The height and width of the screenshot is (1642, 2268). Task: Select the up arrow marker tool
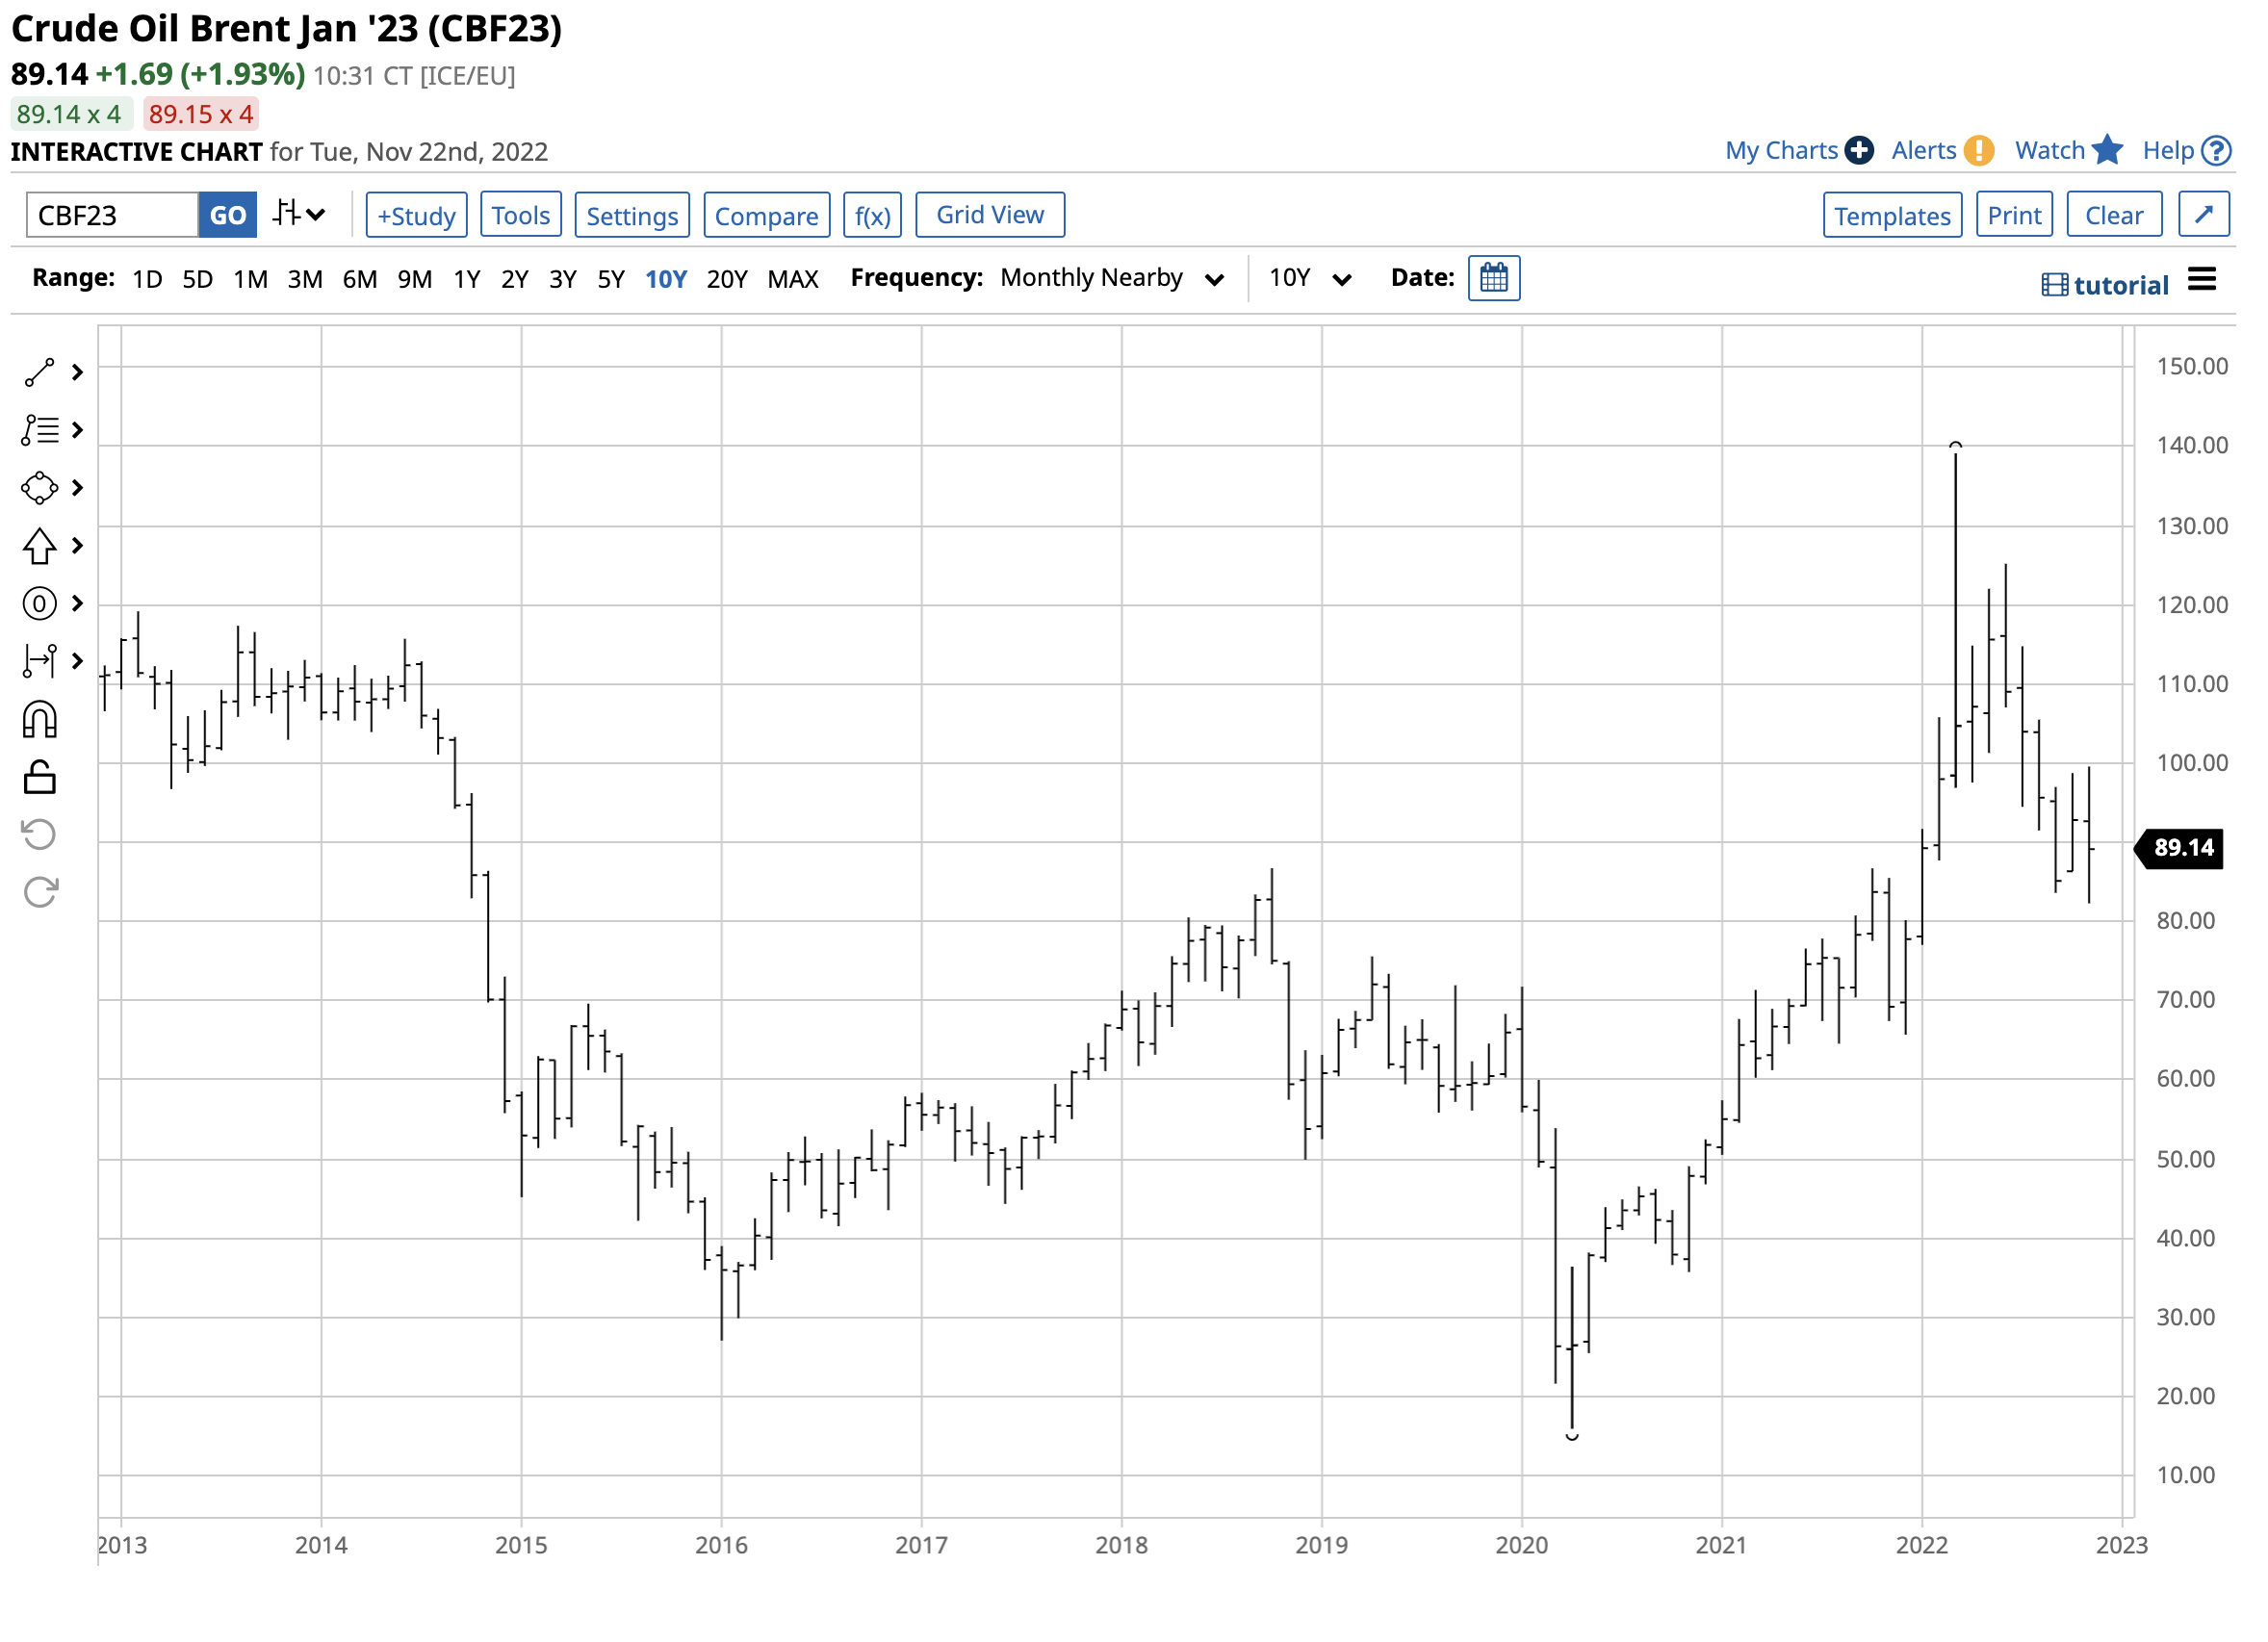point(39,547)
